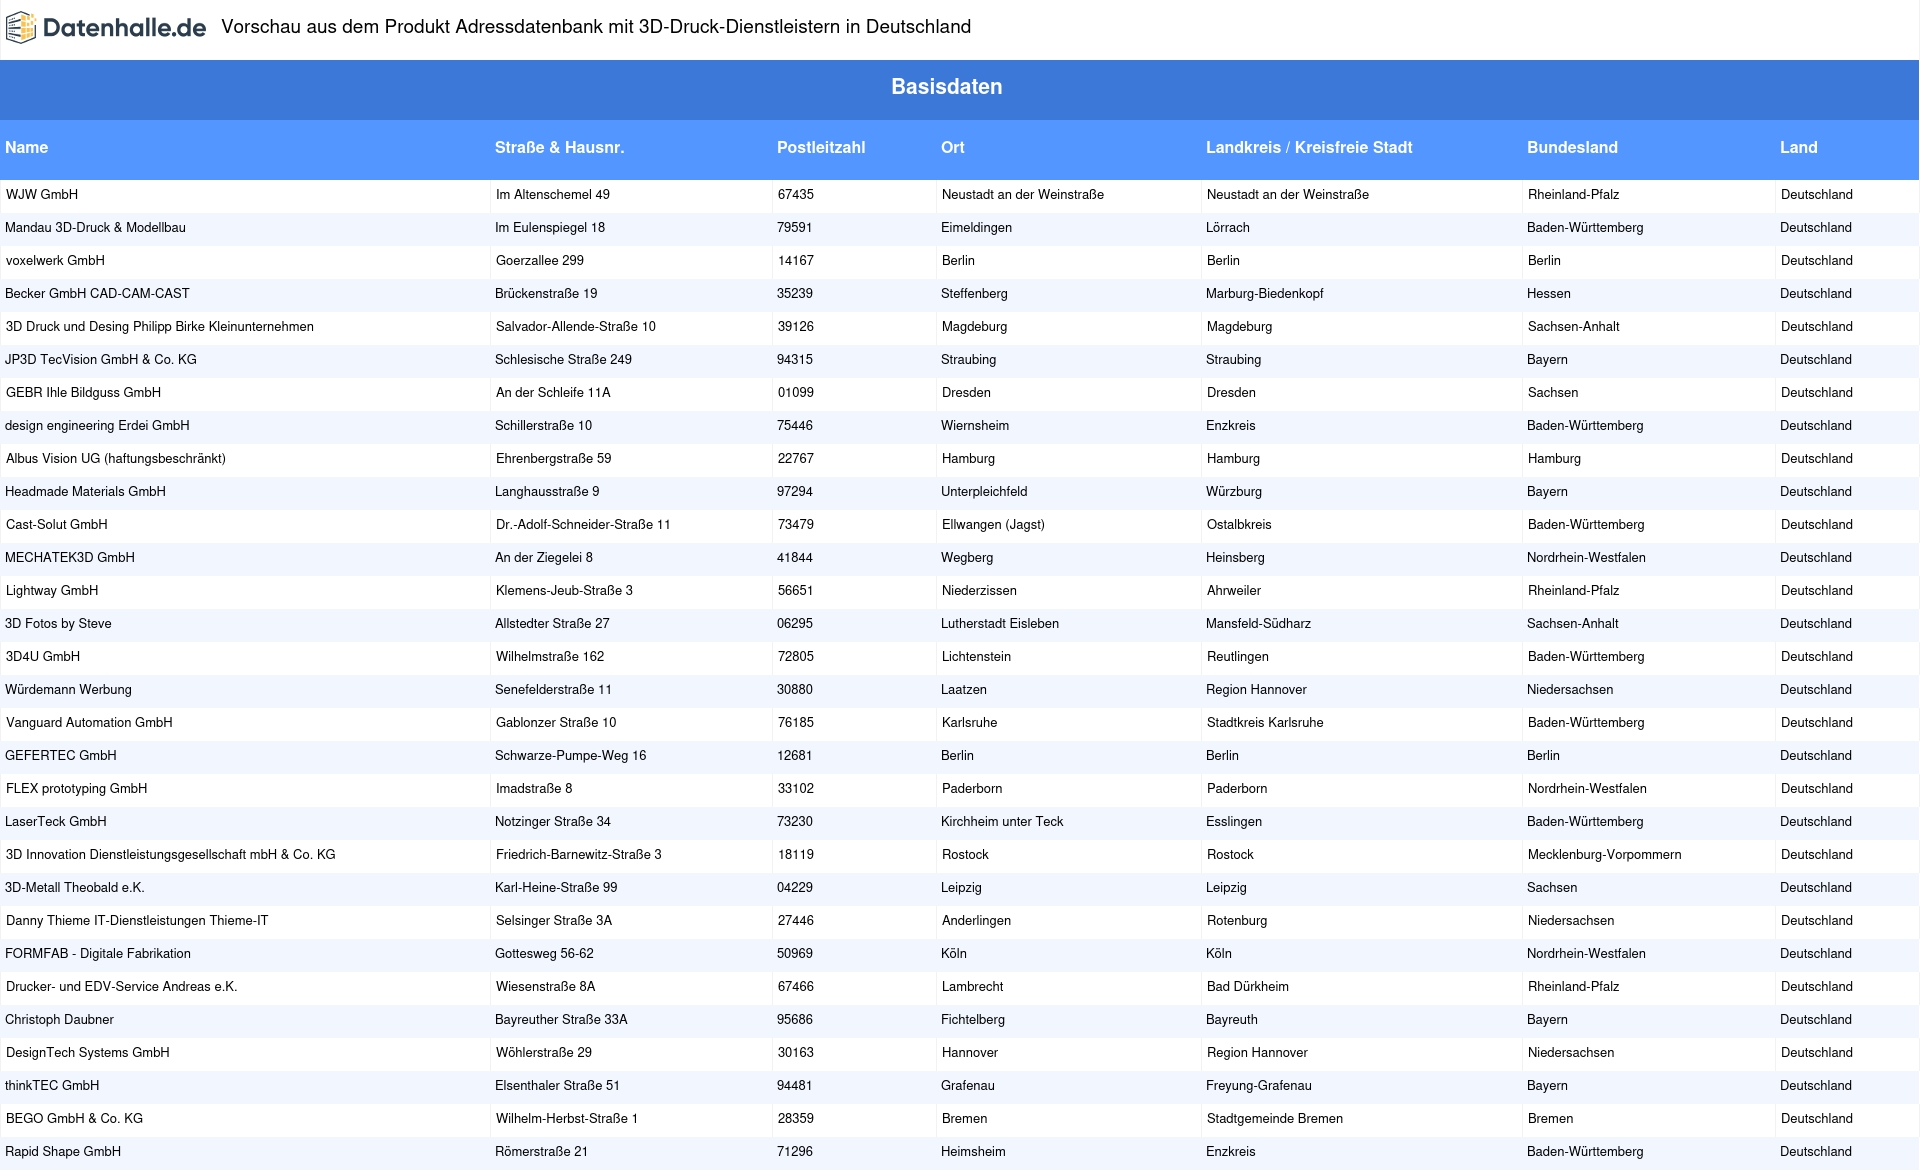Click GEBR Ihle Bildguss GmbH name
This screenshot has height=1170, width=1920.
83,392
